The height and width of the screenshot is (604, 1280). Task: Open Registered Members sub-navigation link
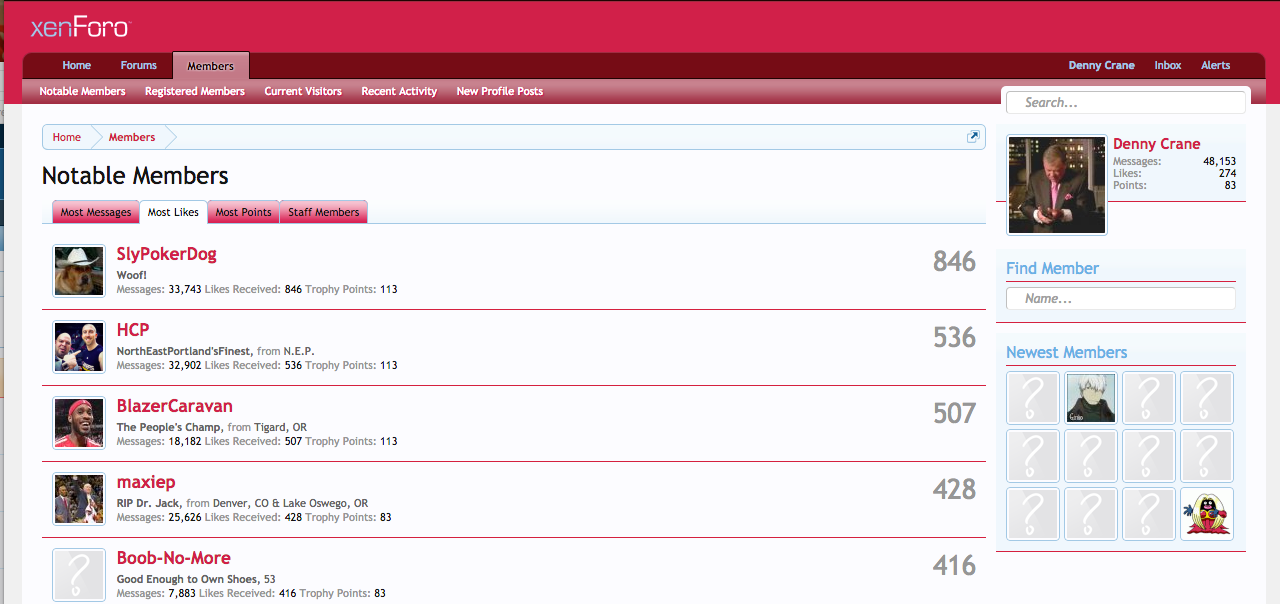tap(194, 91)
